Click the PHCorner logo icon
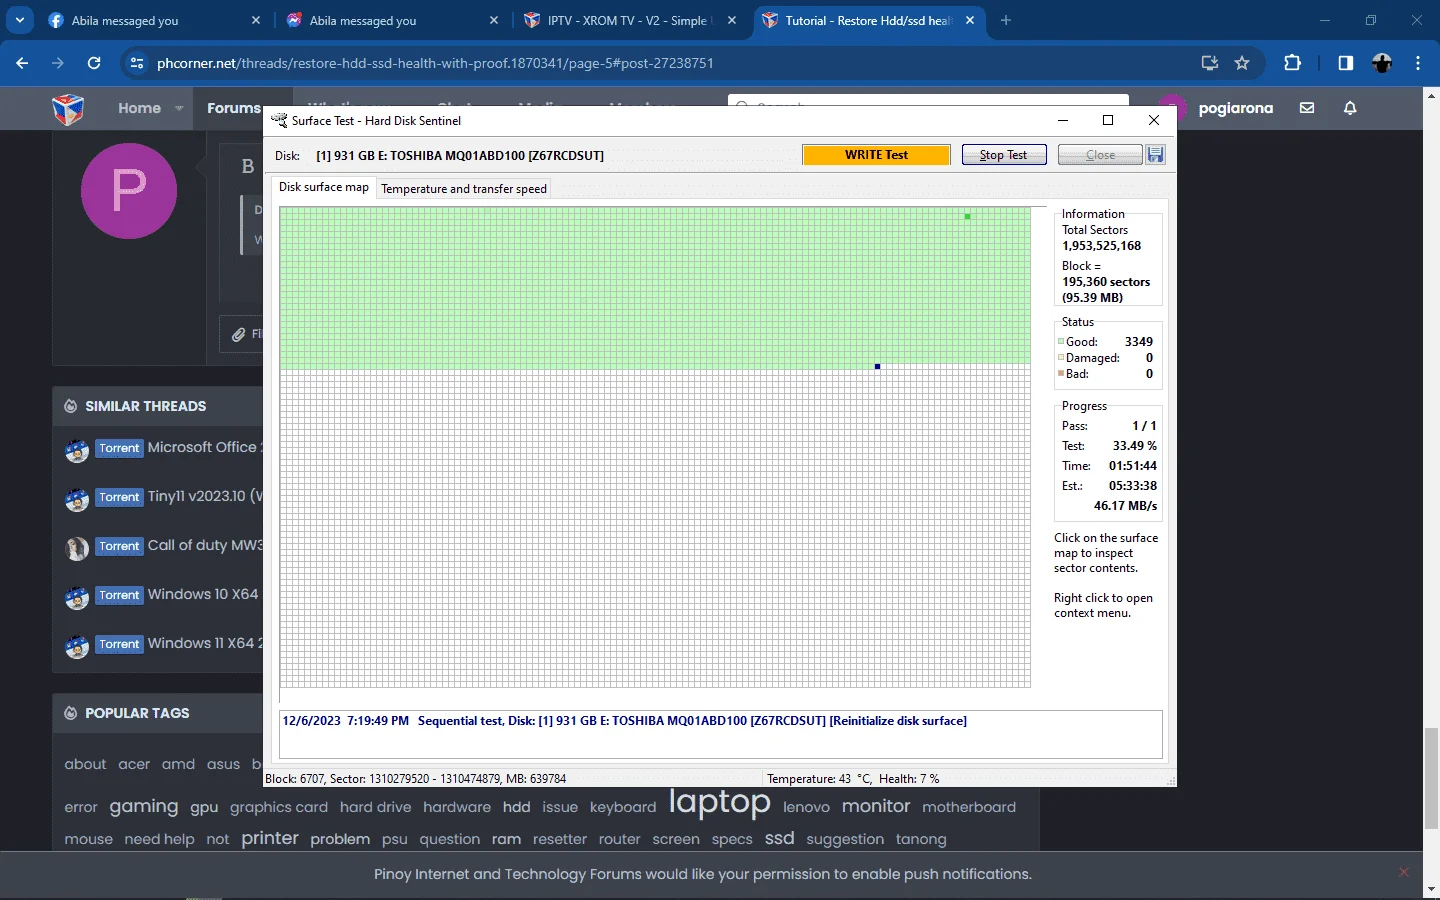 coord(68,108)
